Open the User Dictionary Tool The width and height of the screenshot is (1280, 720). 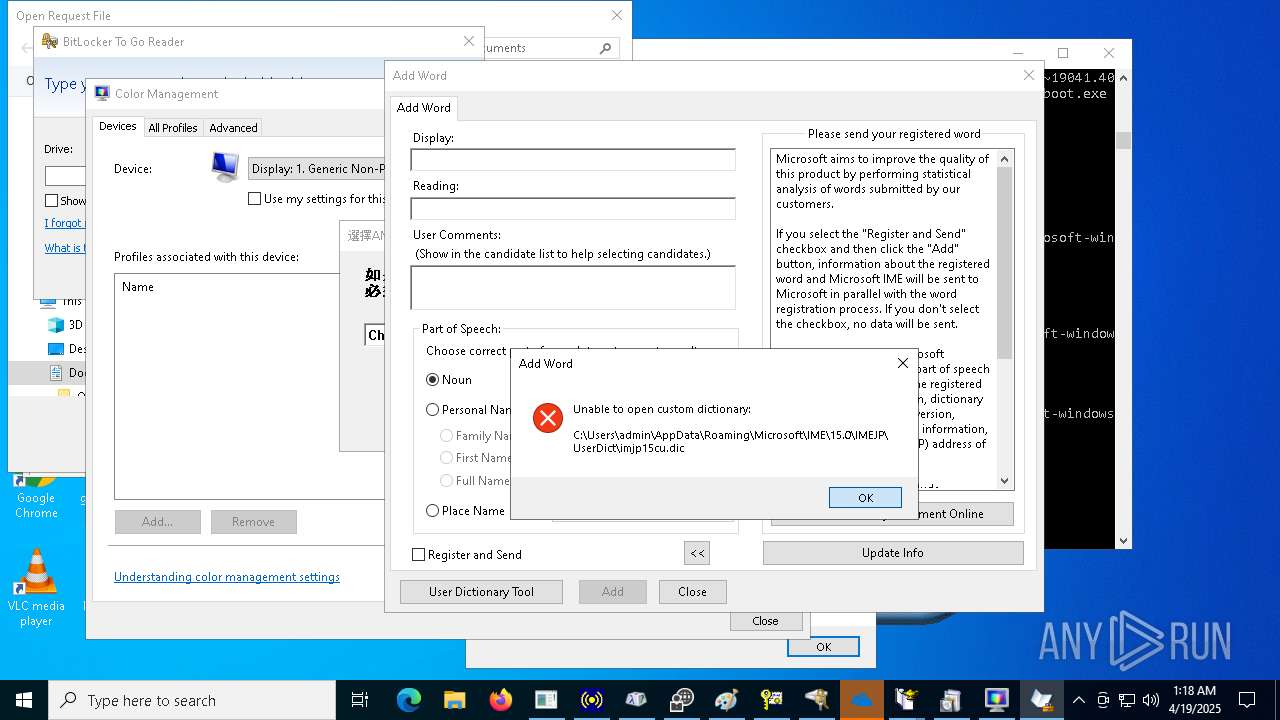(x=481, y=592)
